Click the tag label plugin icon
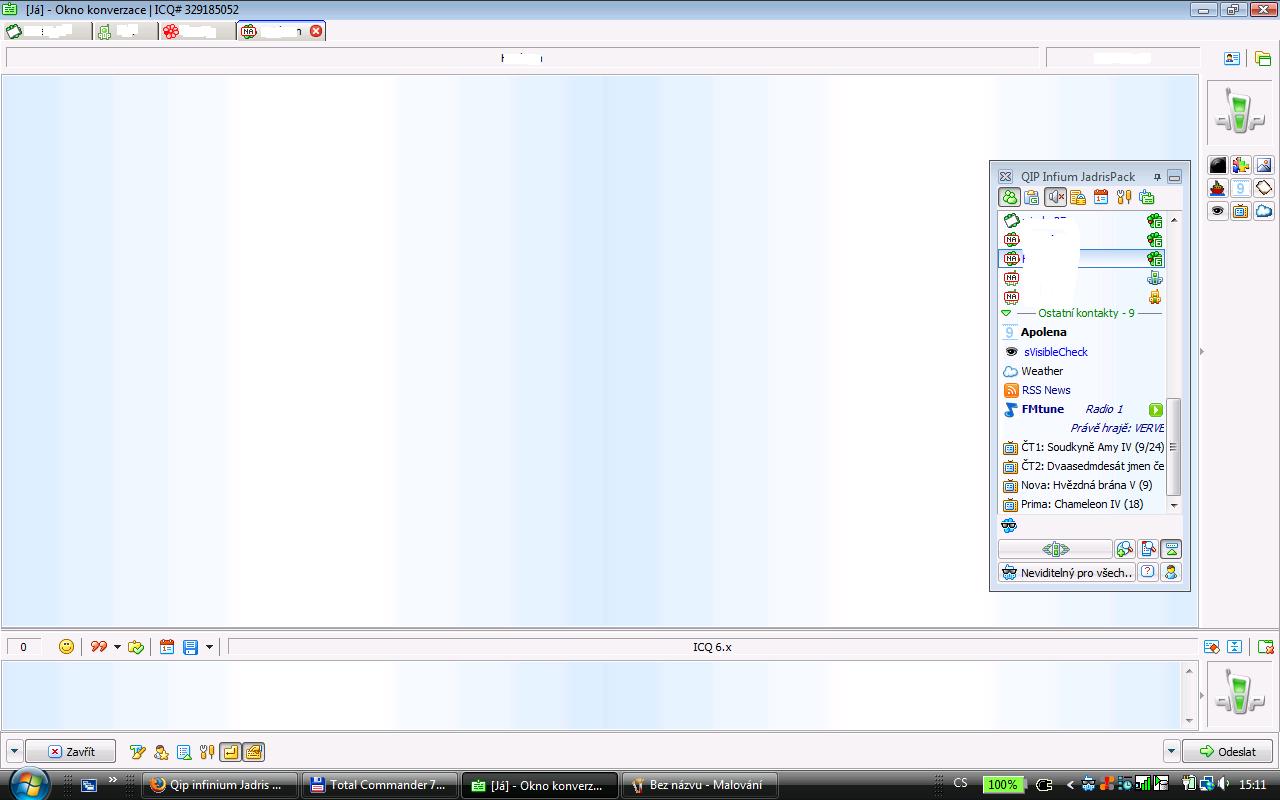 pos(1264,188)
